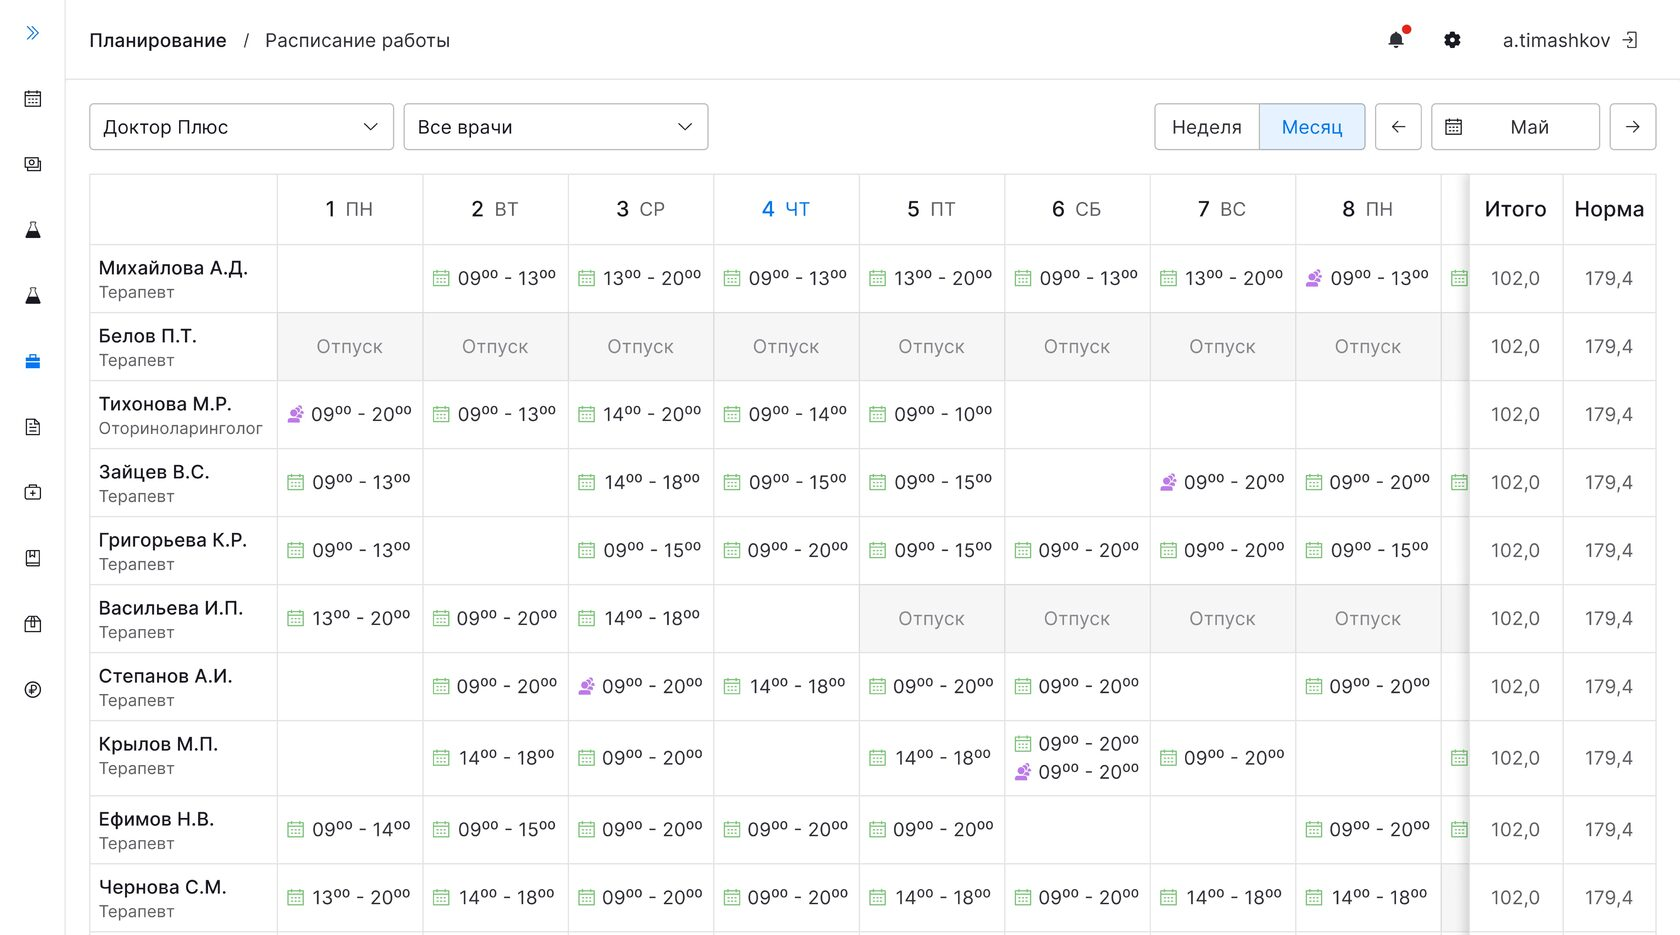Open the medical kit sidebar icon
This screenshot has width=1680, height=935.
coord(33,492)
